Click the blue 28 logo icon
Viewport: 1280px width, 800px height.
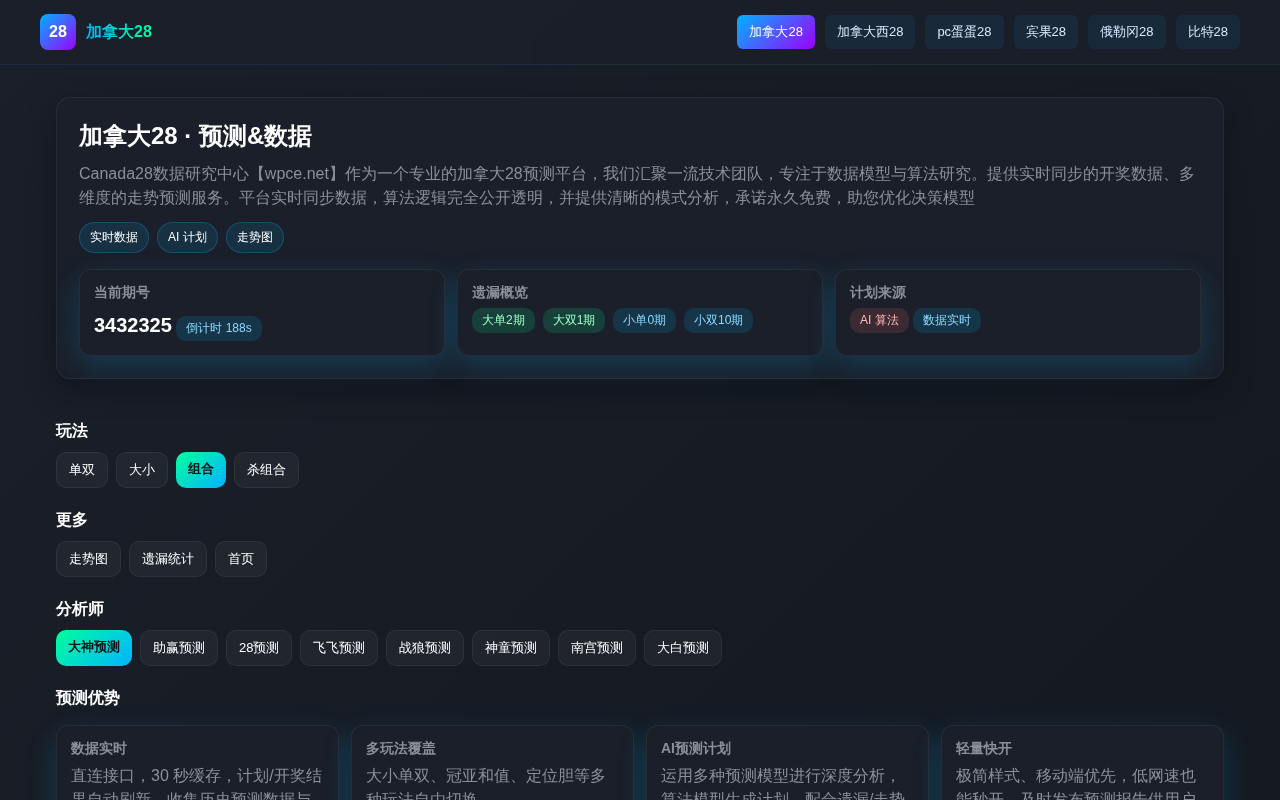[58, 32]
